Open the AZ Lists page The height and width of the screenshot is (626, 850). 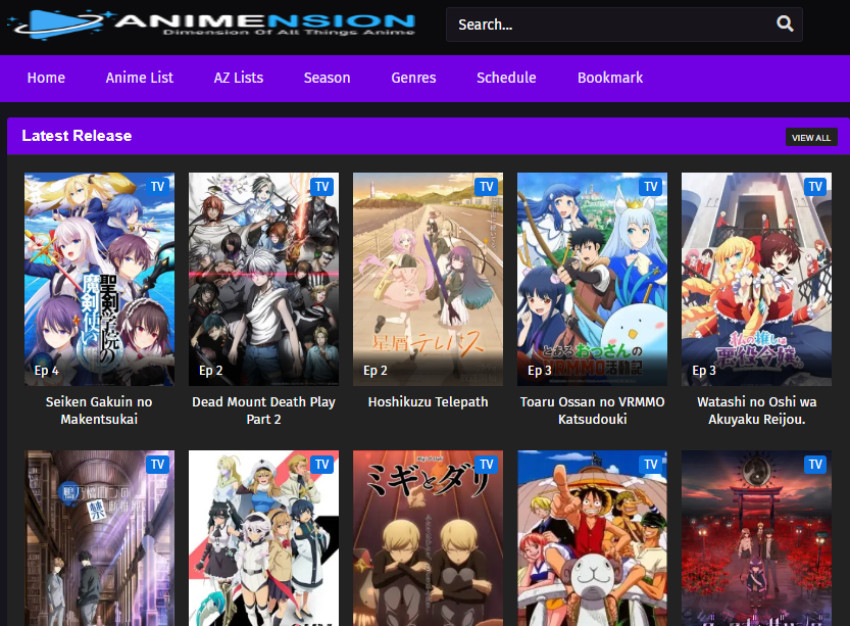point(238,78)
